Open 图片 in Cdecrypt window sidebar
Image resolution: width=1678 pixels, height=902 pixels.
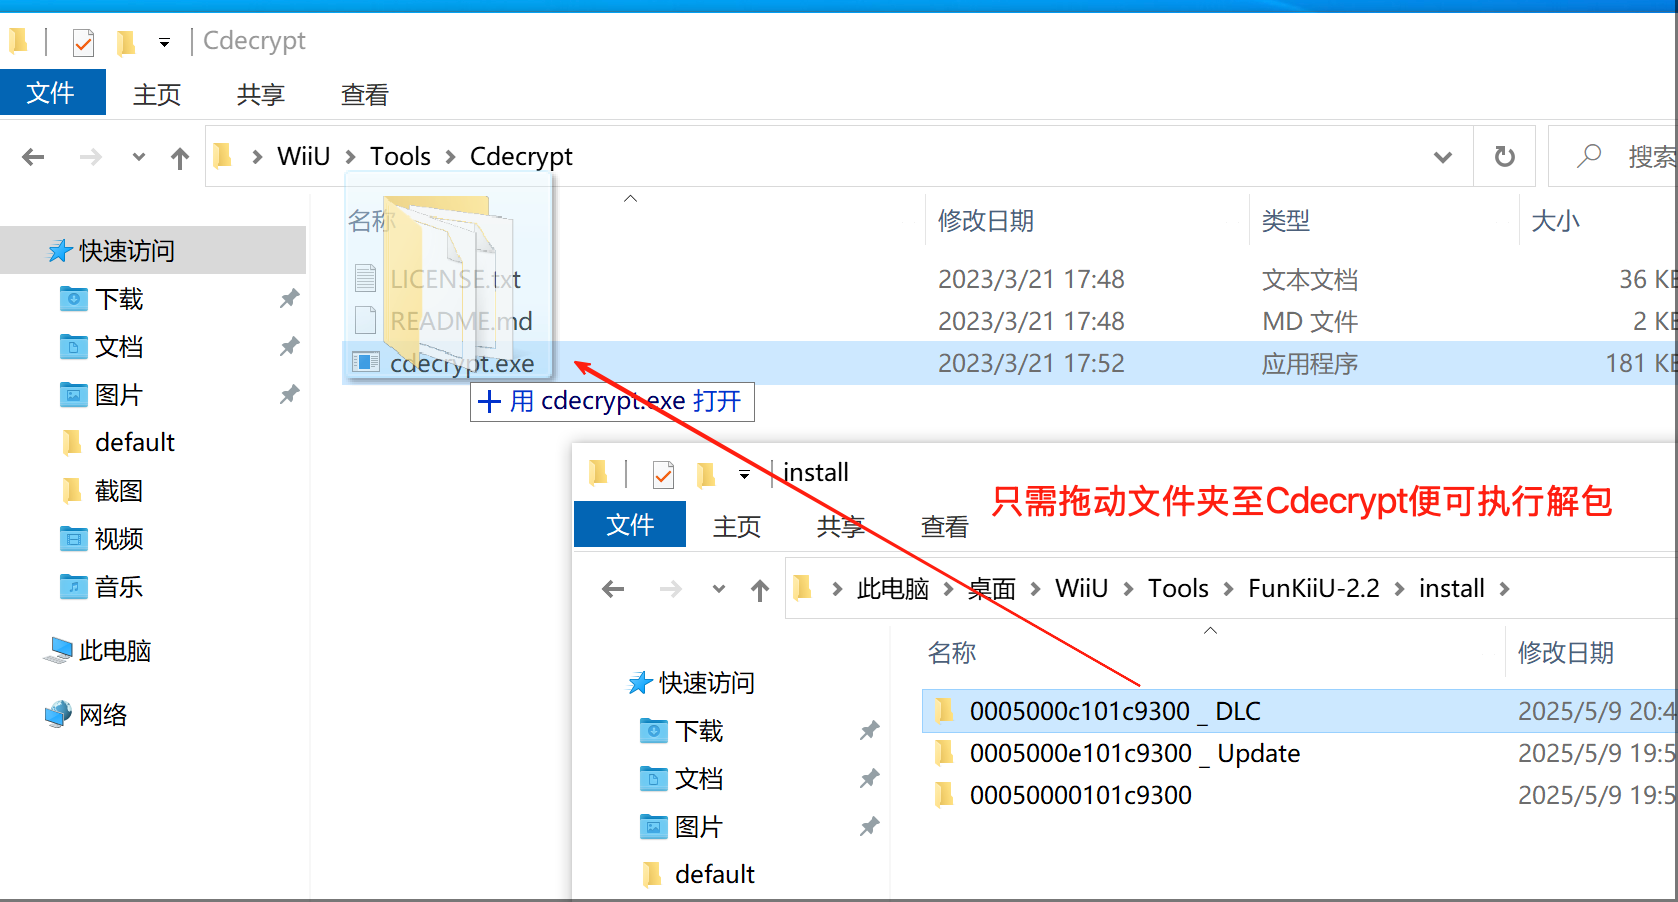(x=119, y=394)
